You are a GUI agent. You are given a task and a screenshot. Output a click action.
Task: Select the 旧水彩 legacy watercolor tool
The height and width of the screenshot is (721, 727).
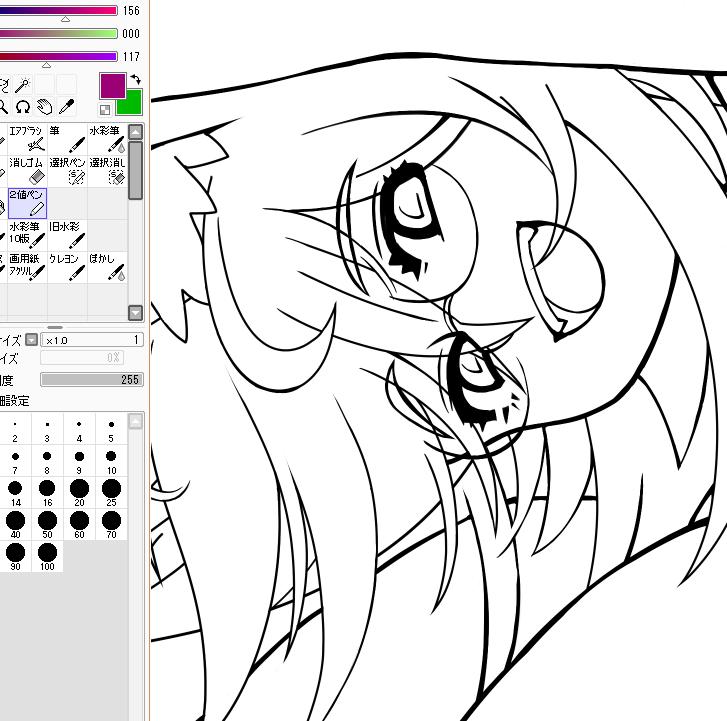(67, 235)
